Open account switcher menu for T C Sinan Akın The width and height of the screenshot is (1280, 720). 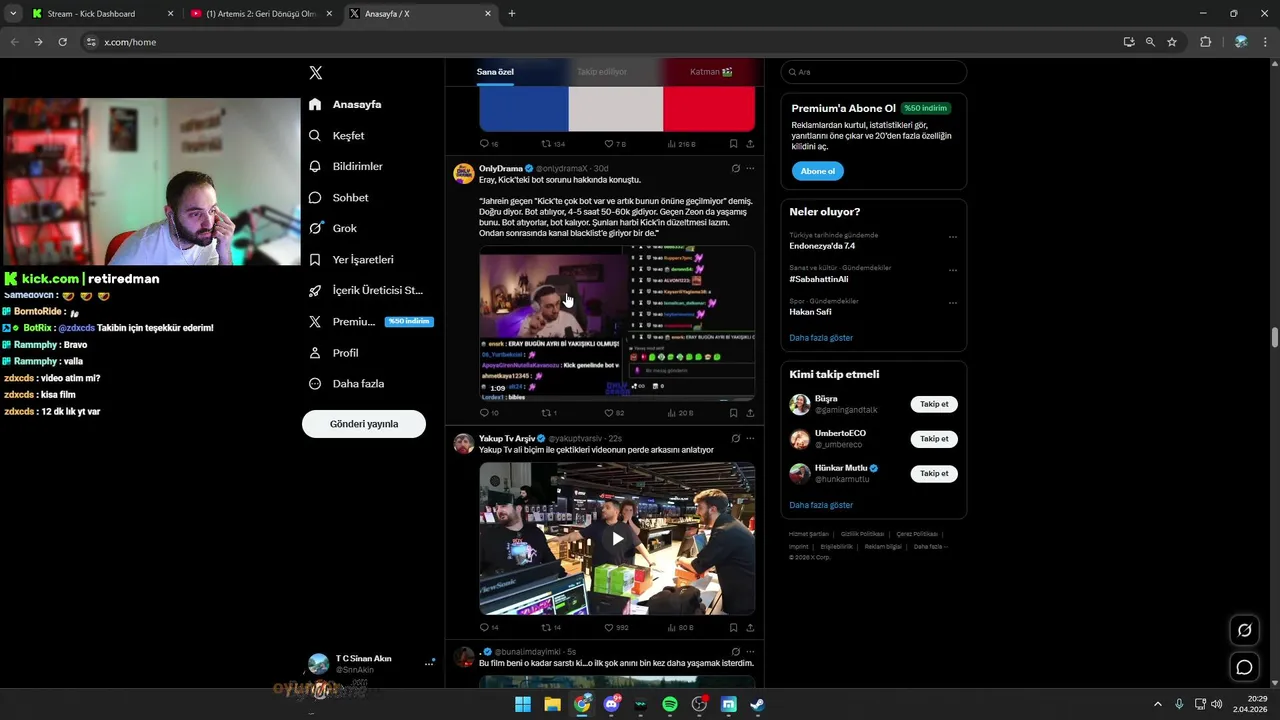tap(370, 664)
